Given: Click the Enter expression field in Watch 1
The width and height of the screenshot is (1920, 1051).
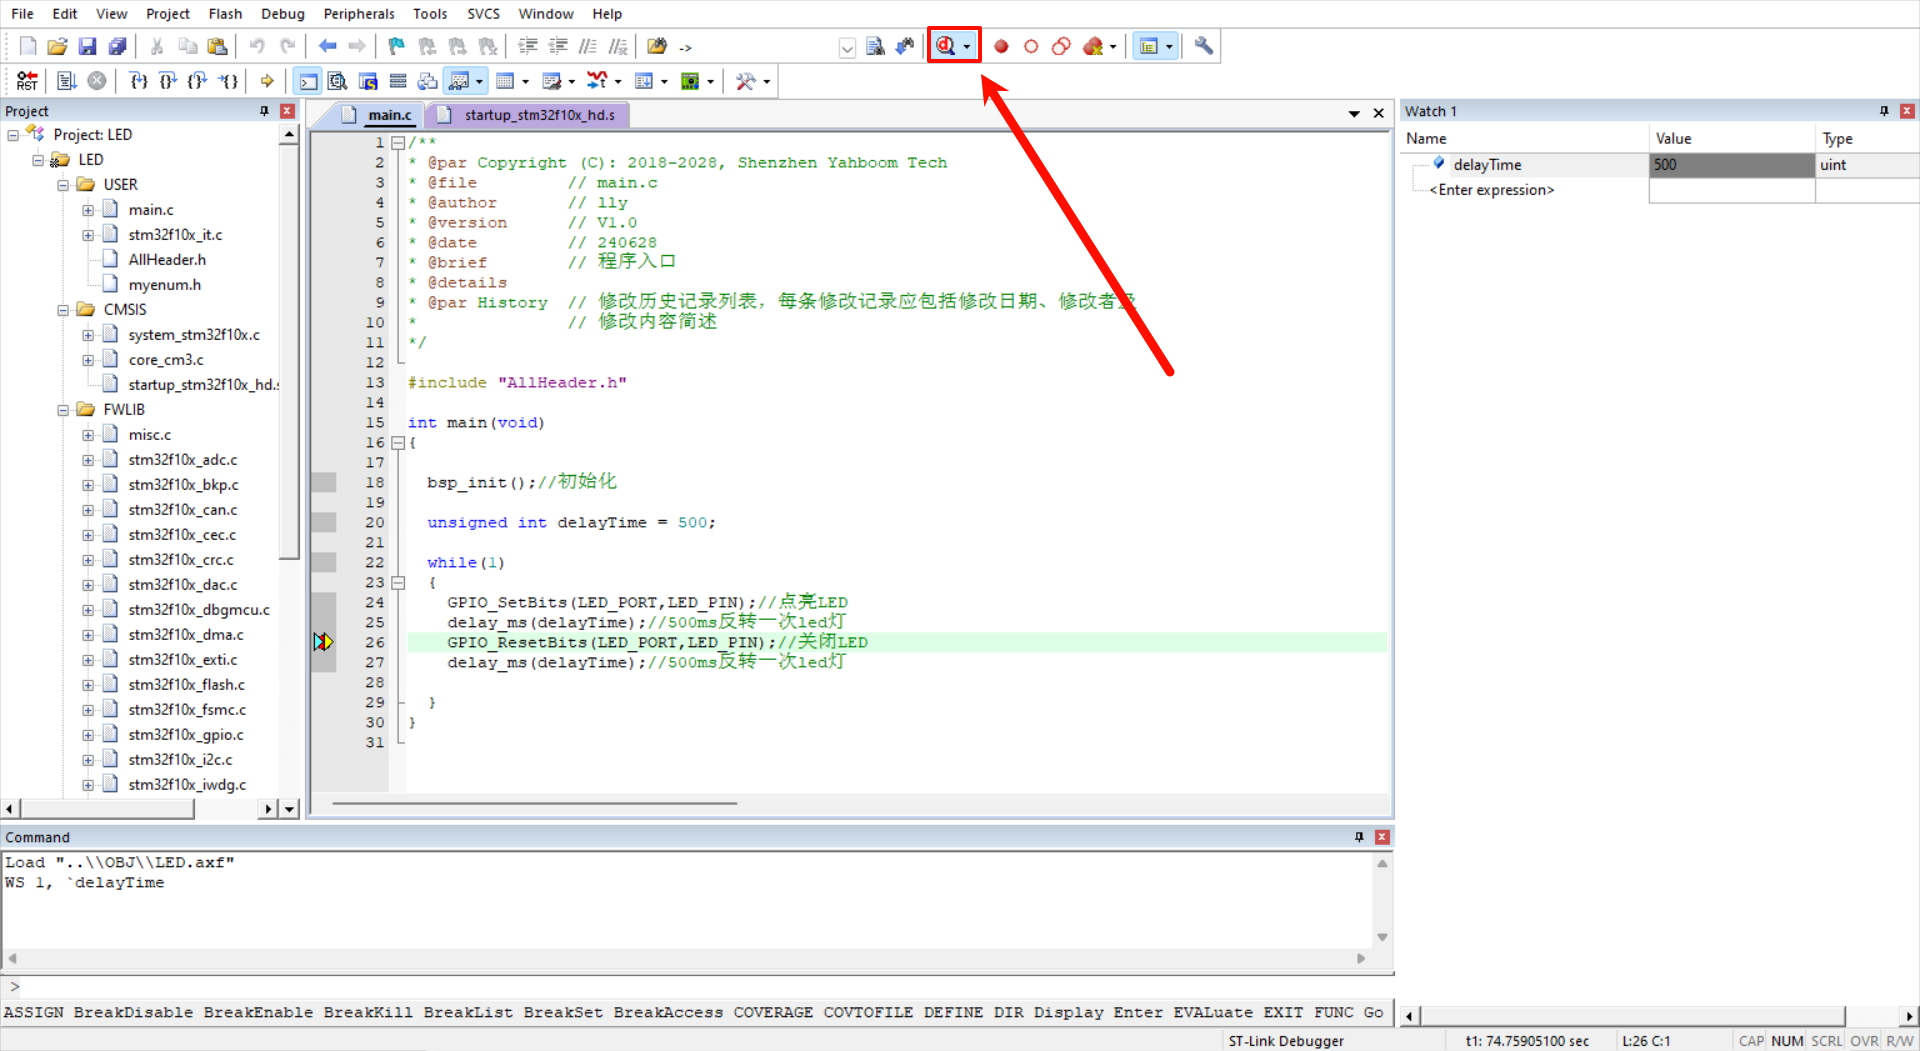Looking at the screenshot, I should pyautogui.click(x=1491, y=190).
